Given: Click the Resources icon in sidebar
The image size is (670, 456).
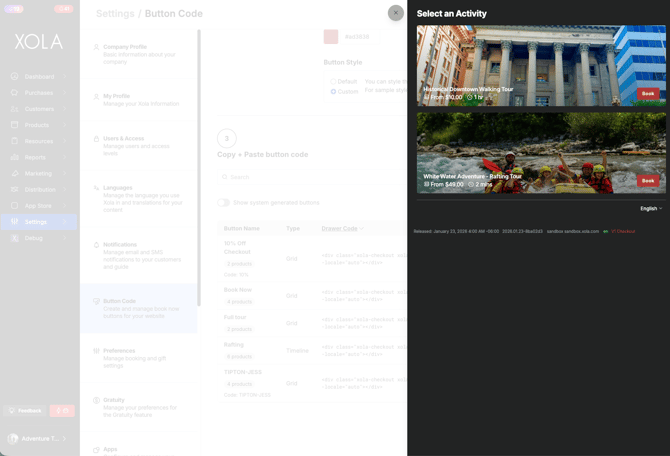Looking at the screenshot, I should coord(15,141).
